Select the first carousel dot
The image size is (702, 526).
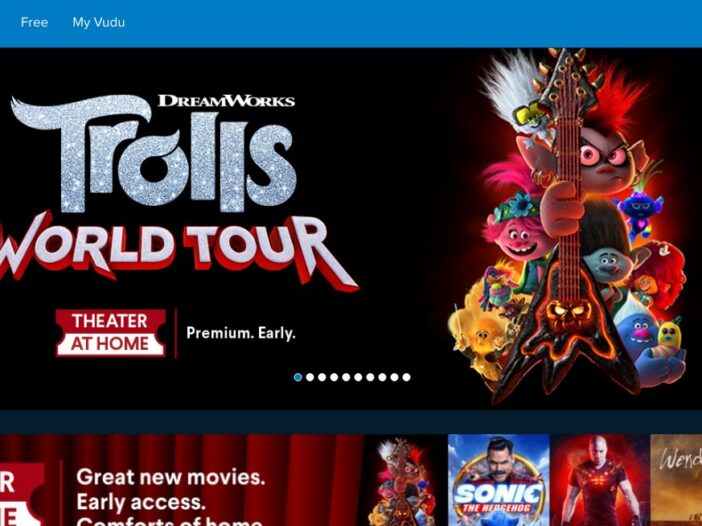click(298, 377)
